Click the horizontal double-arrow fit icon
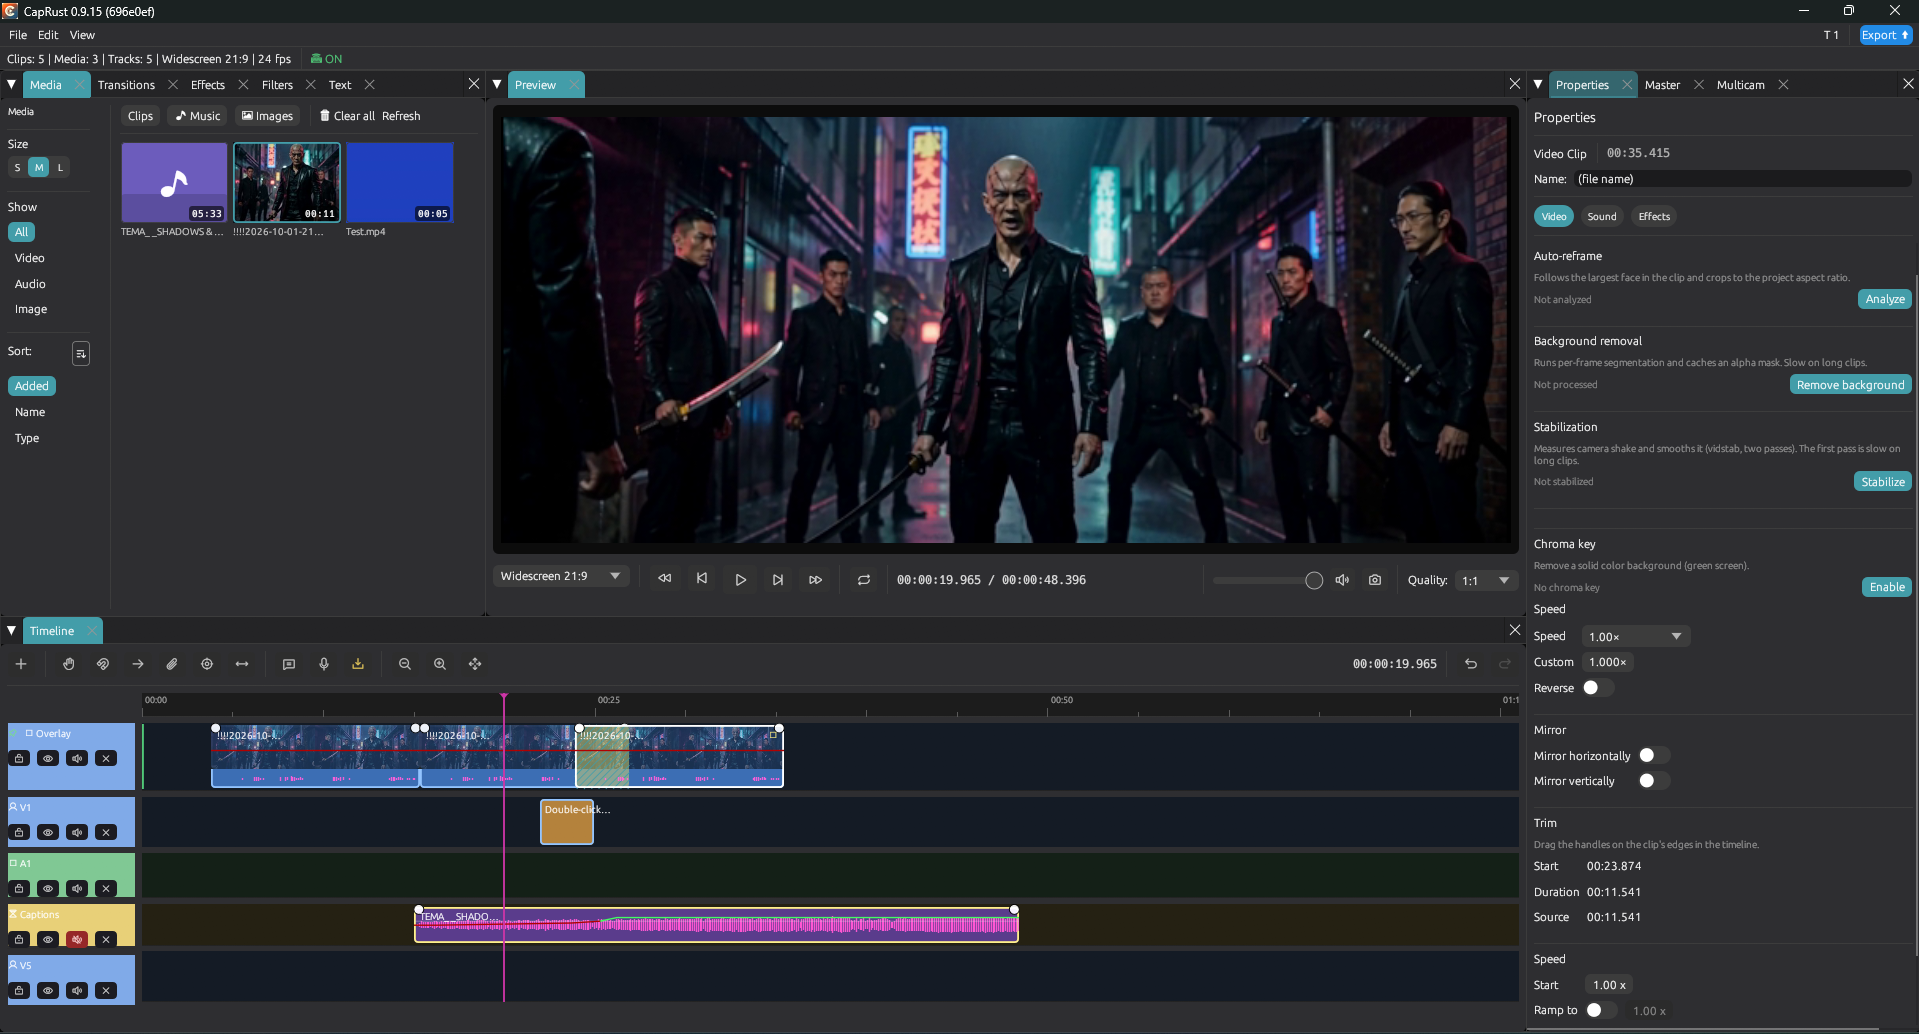 242,664
